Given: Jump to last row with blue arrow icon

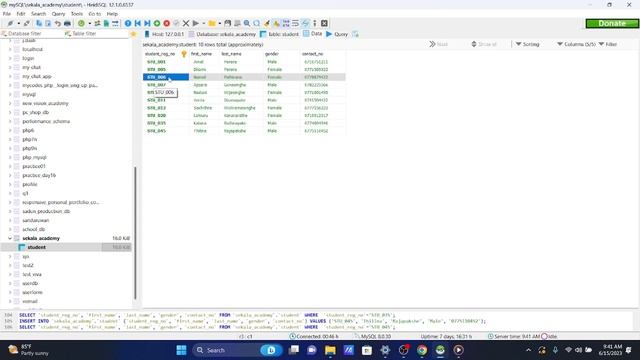Looking at the screenshot, I should [147, 23].
